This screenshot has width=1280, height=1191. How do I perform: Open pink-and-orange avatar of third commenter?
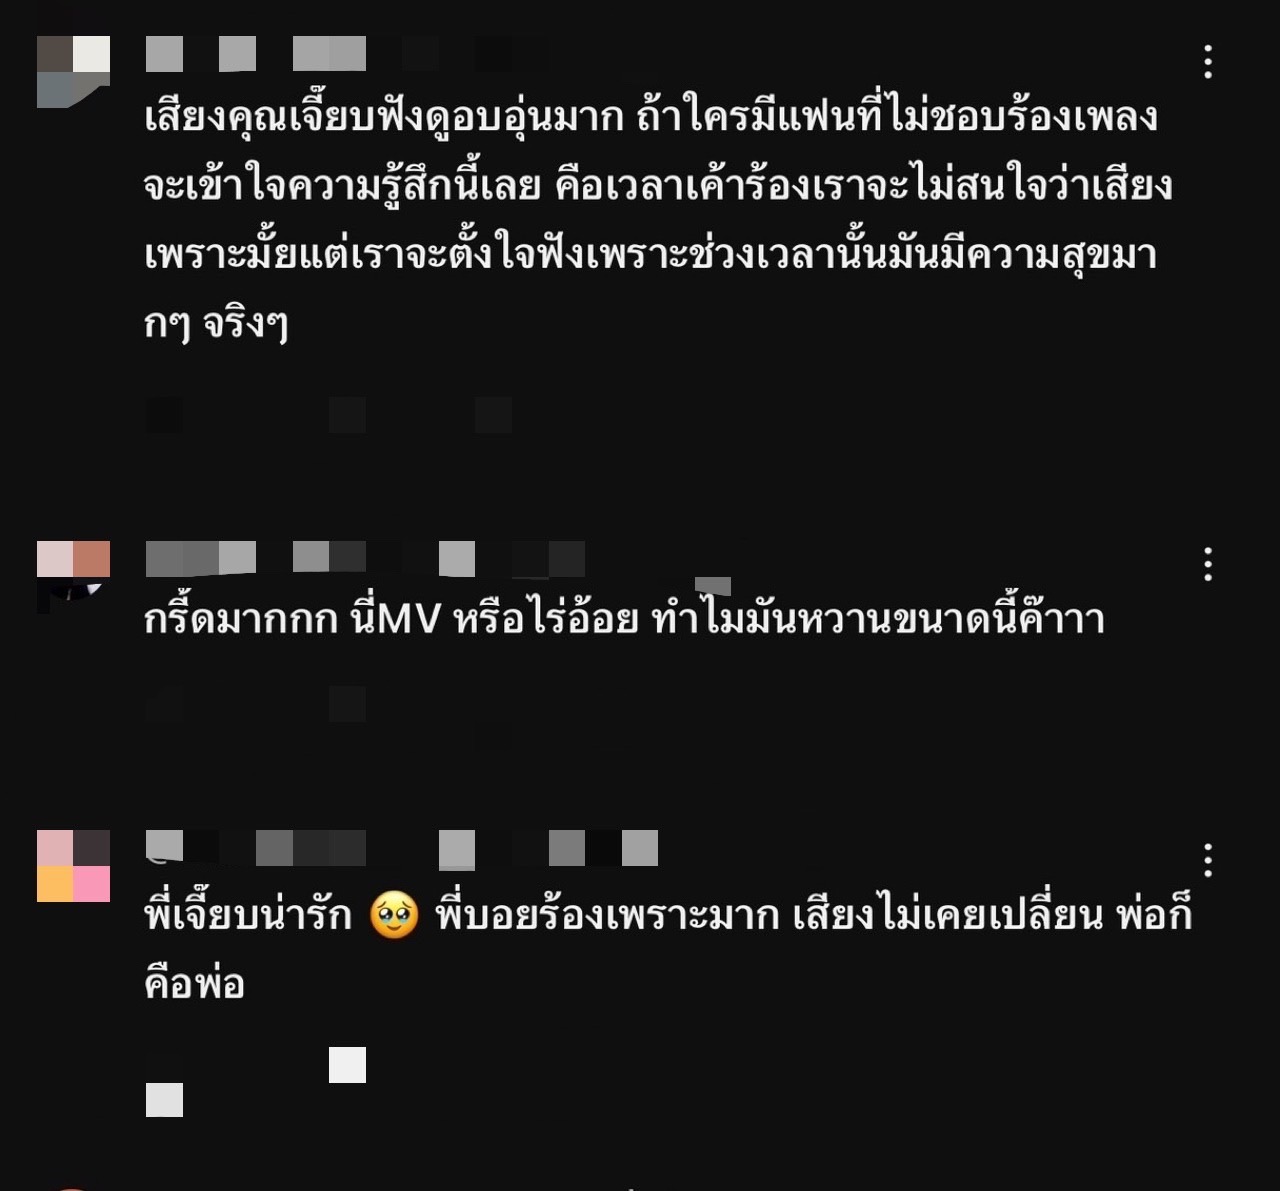point(73,866)
